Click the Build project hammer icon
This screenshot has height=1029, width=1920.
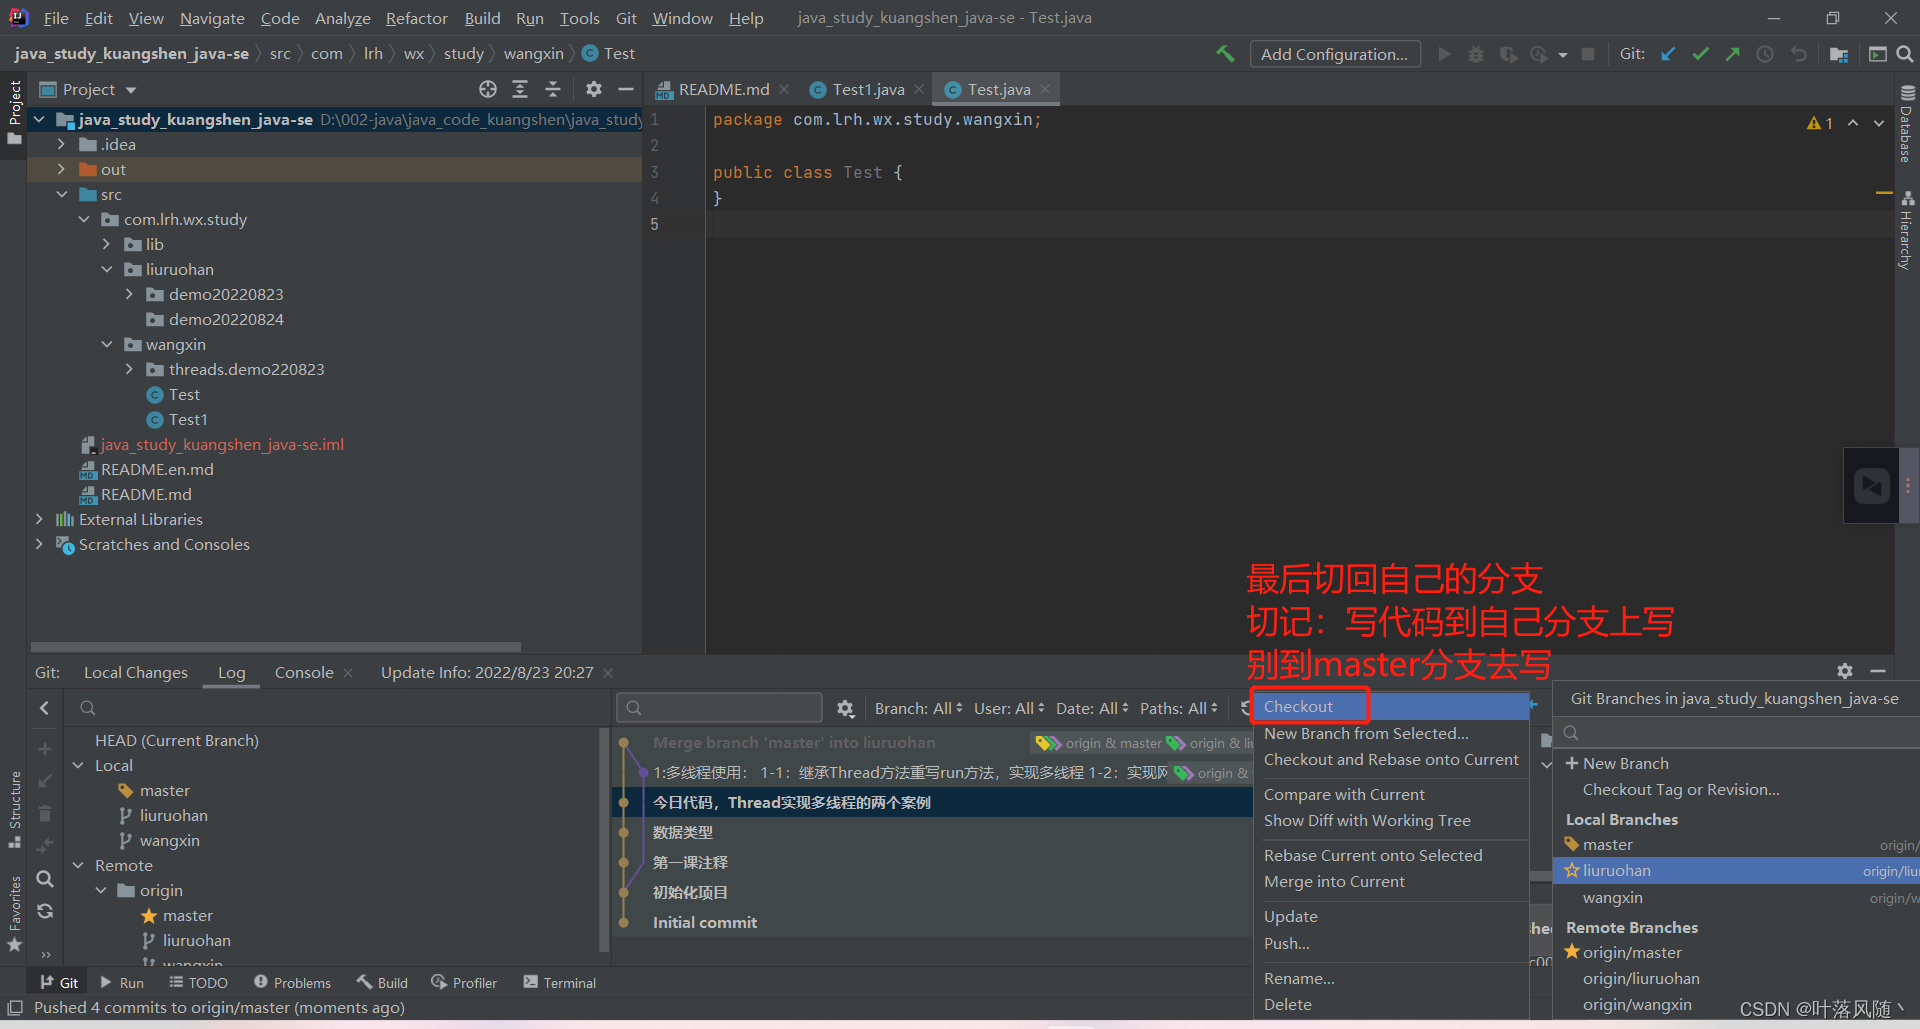point(1225,54)
